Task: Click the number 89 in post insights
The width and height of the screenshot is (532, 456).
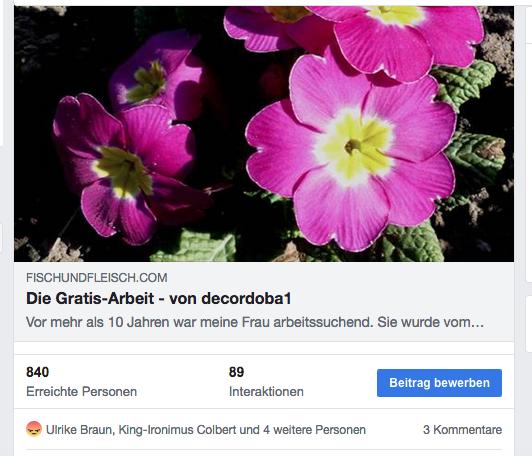Action: (236, 372)
